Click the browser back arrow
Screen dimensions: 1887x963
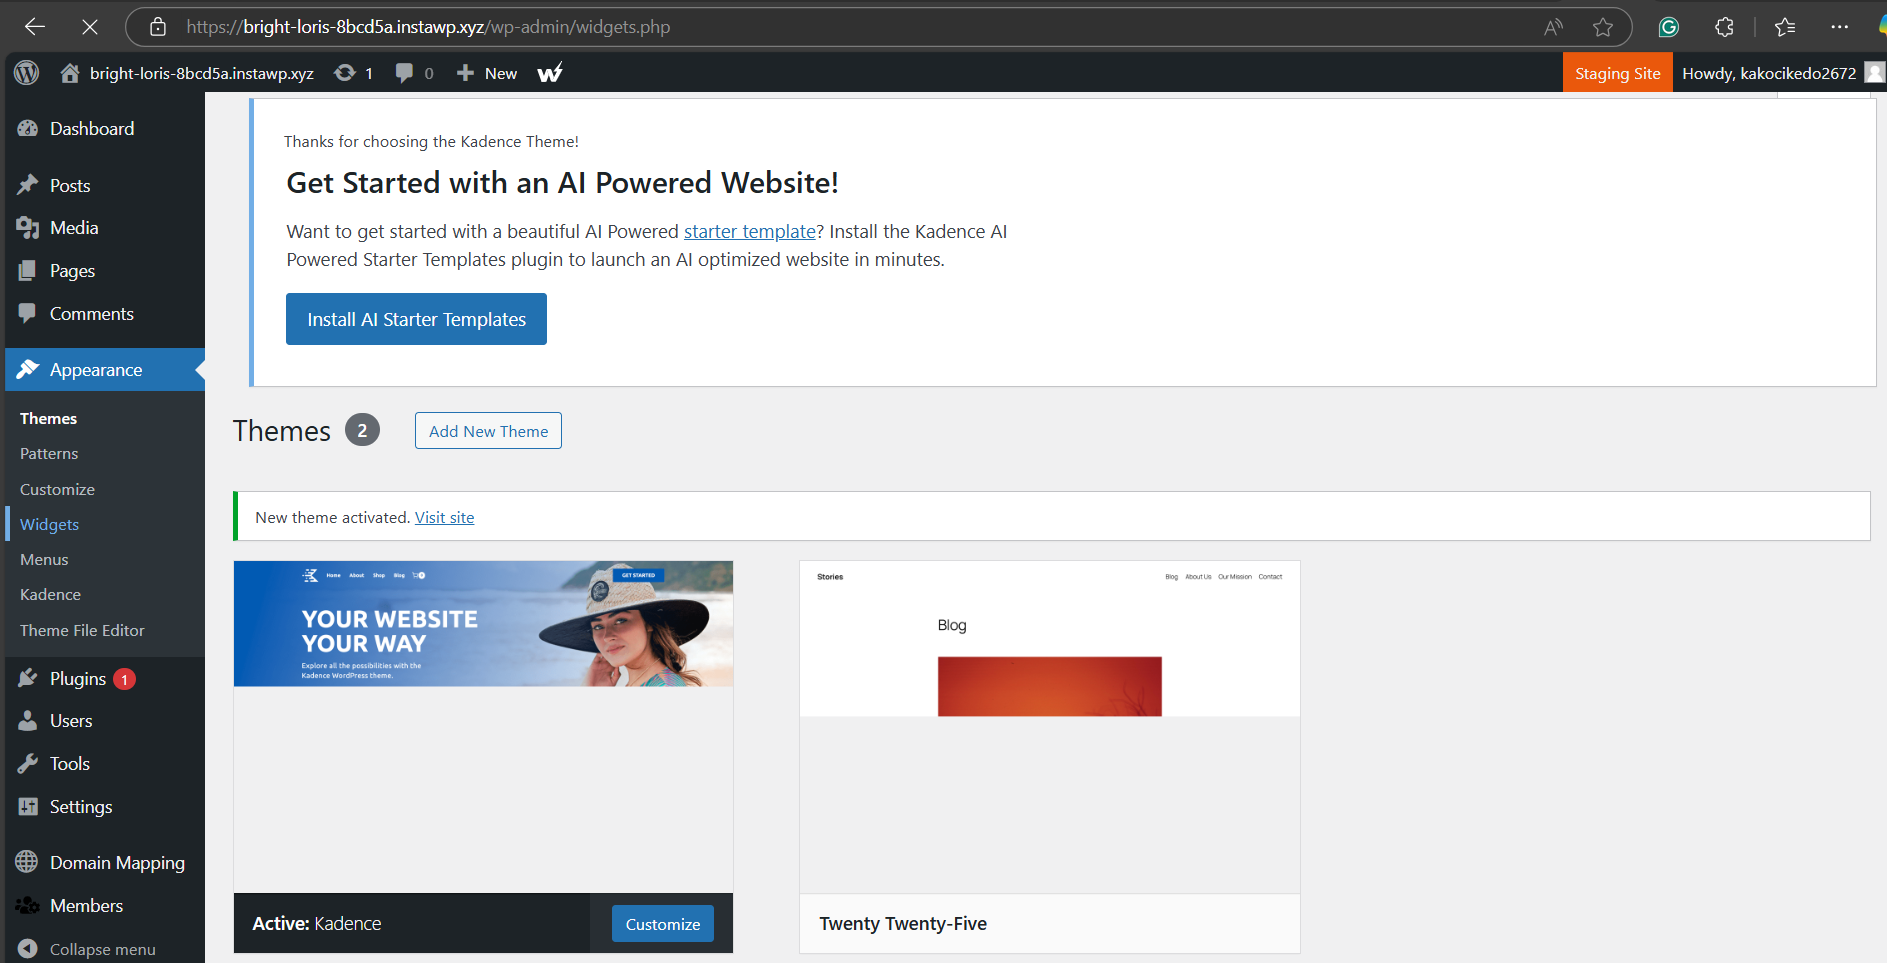coord(35,27)
